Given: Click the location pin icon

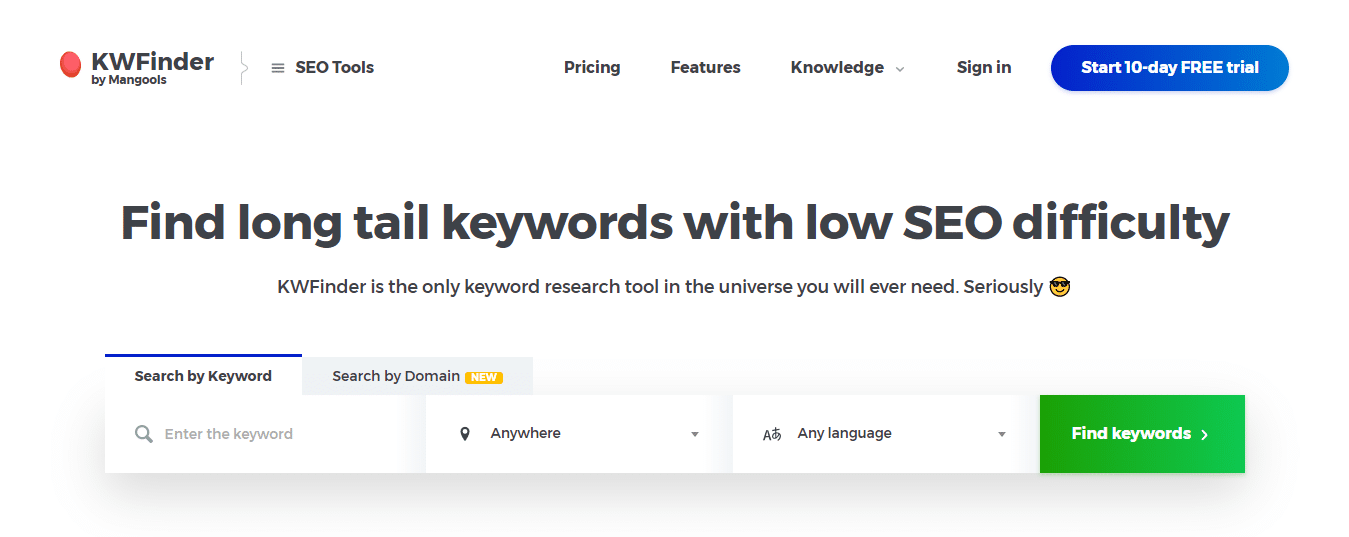Looking at the screenshot, I should tap(465, 434).
